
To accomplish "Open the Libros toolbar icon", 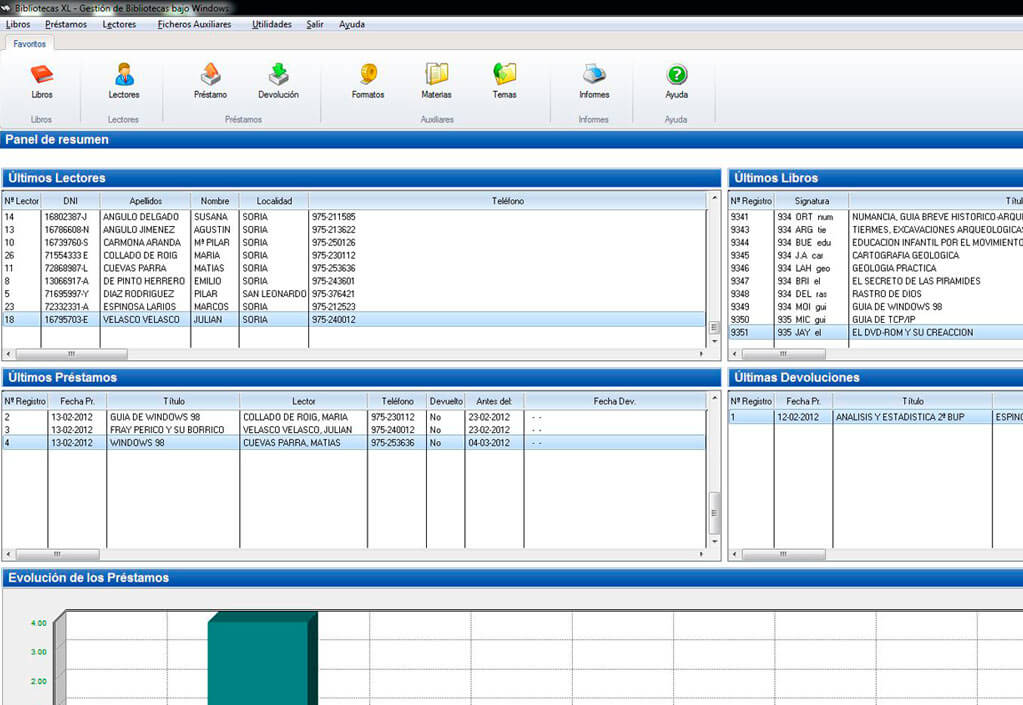I will tap(41, 75).
